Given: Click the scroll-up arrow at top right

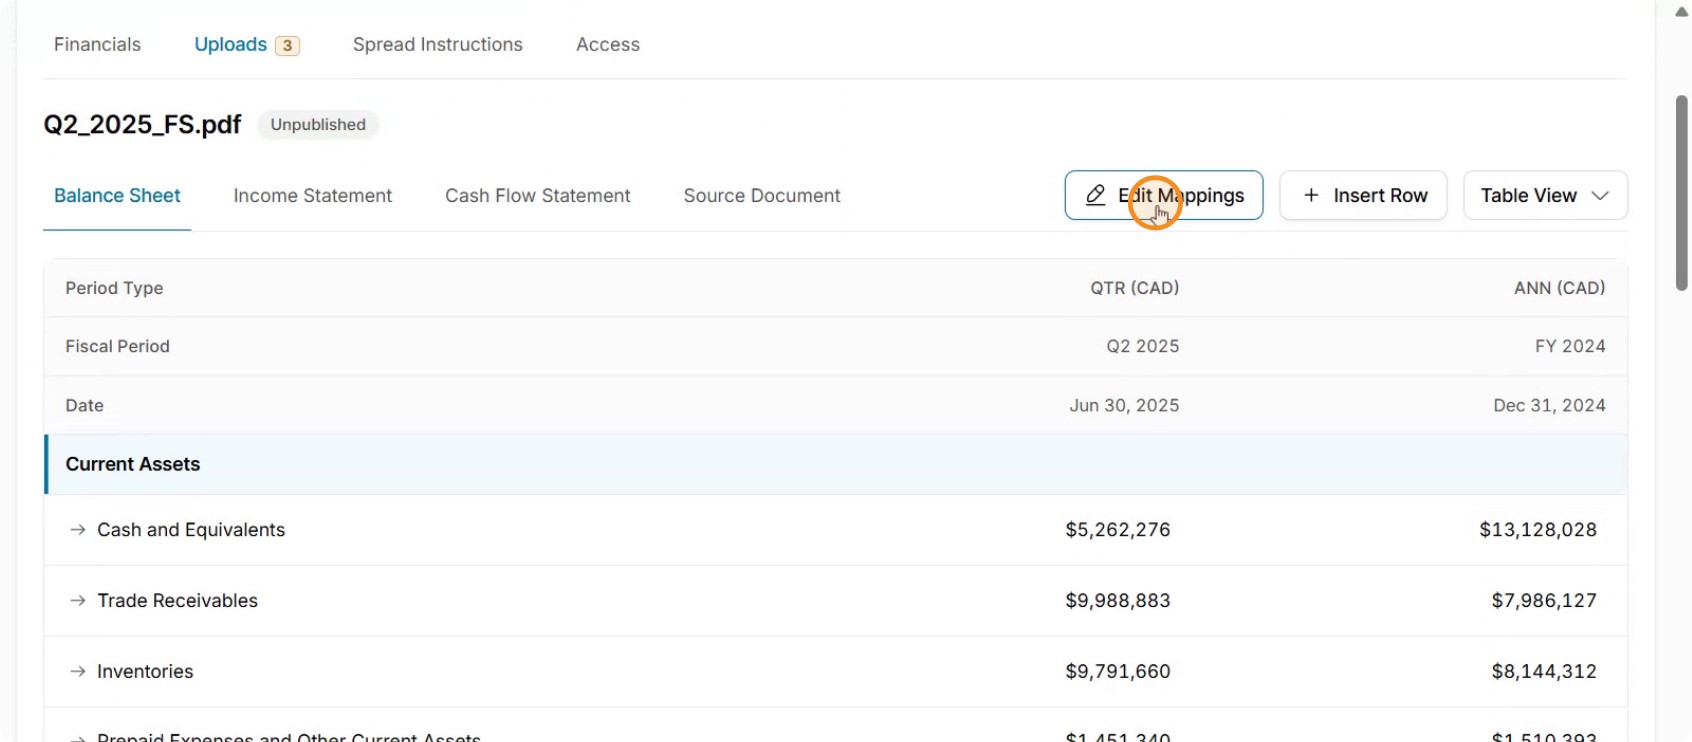Looking at the screenshot, I should click(1681, 11).
